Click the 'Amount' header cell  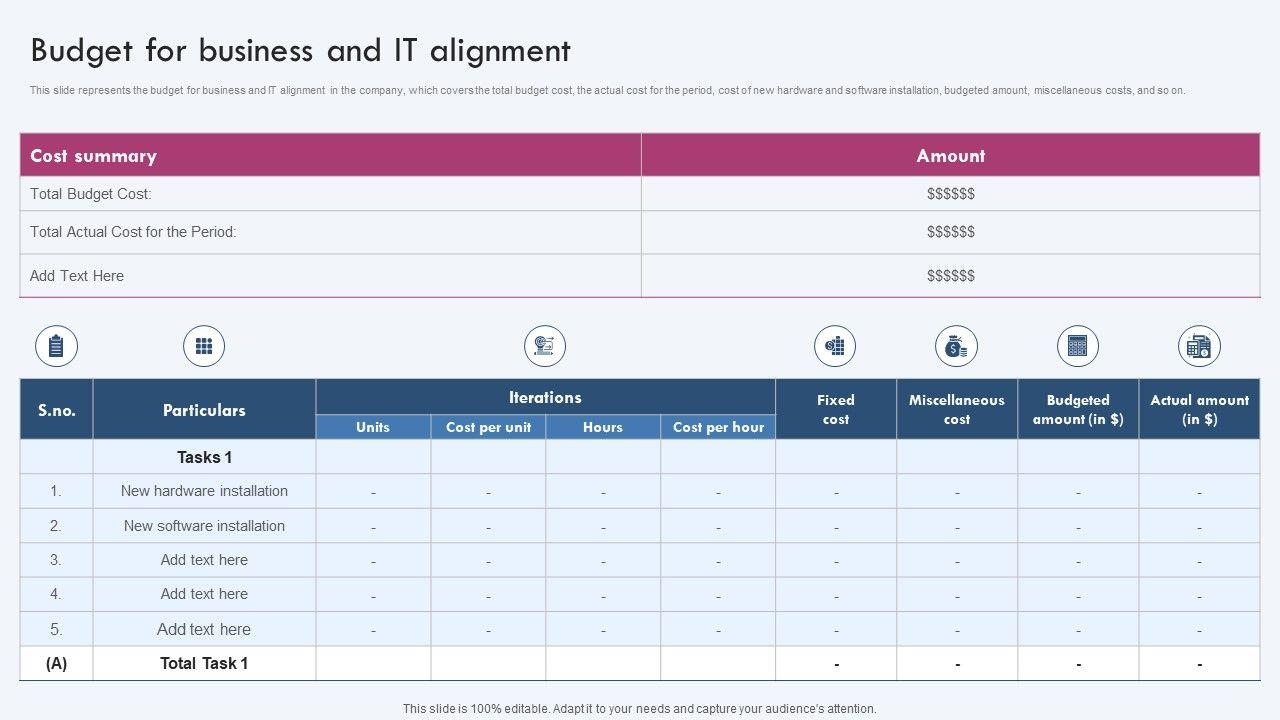[950, 155]
